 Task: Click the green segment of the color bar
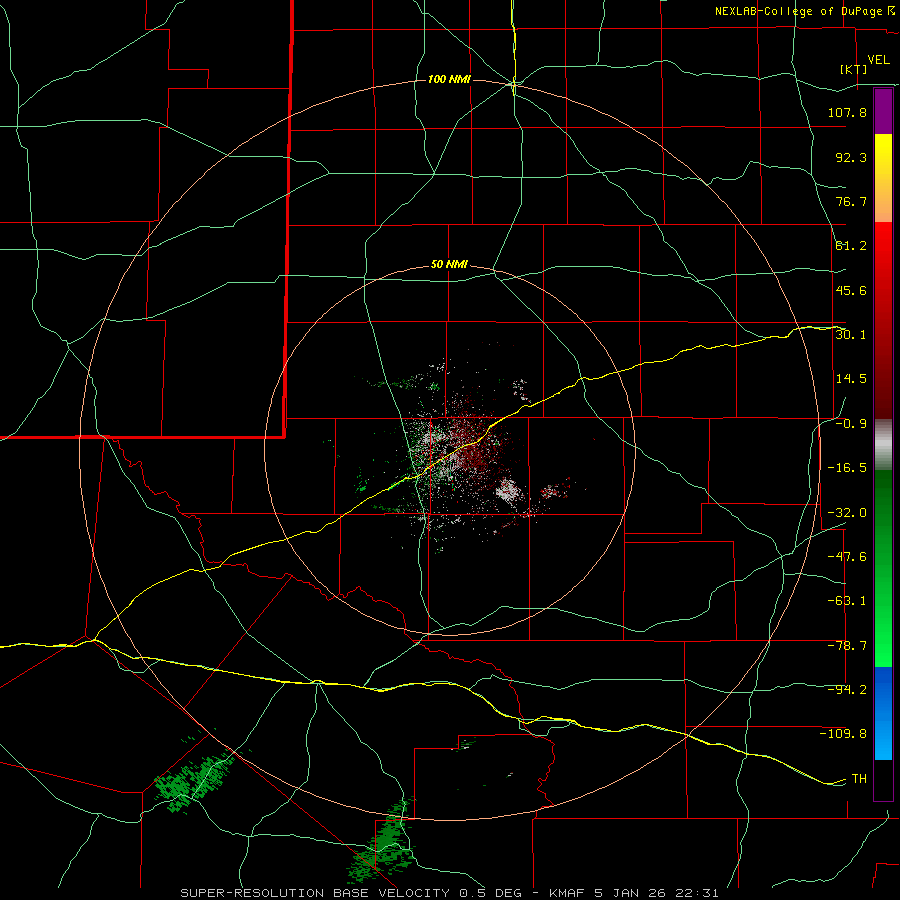point(883,568)
